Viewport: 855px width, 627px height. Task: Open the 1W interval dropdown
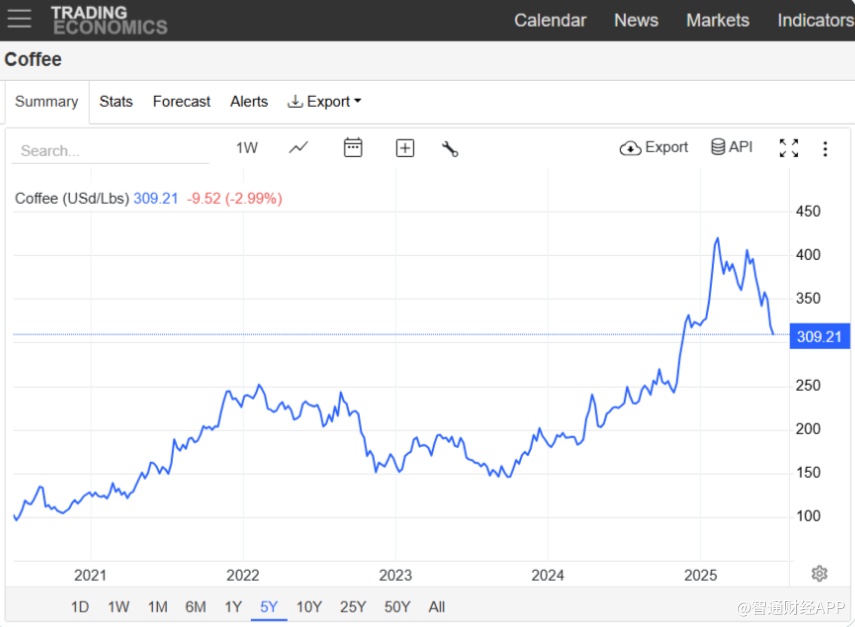coord(247,148)
